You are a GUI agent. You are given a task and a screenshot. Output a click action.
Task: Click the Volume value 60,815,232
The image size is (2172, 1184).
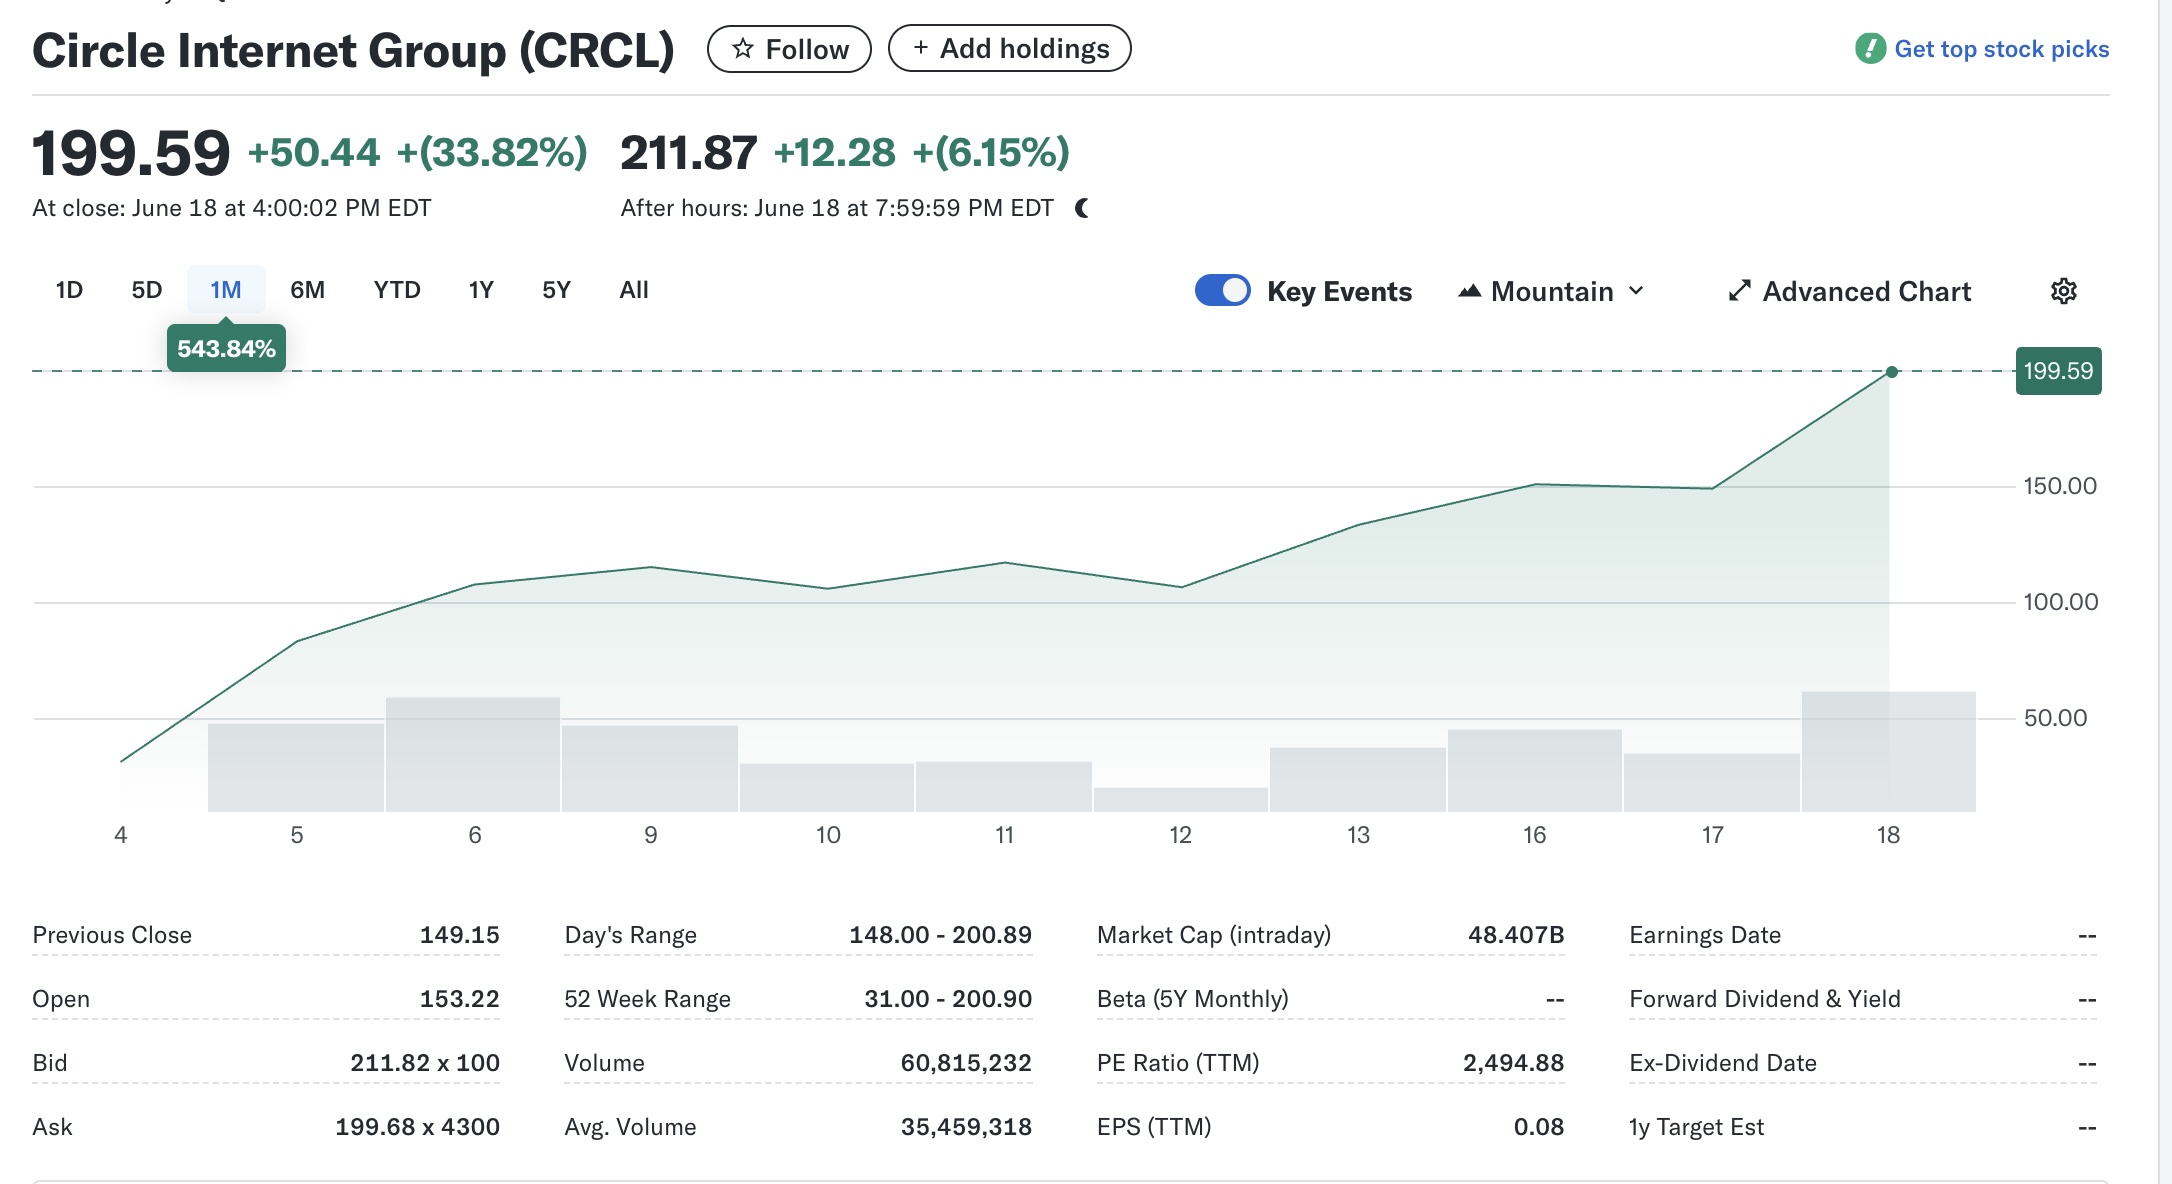[966, 1063]
